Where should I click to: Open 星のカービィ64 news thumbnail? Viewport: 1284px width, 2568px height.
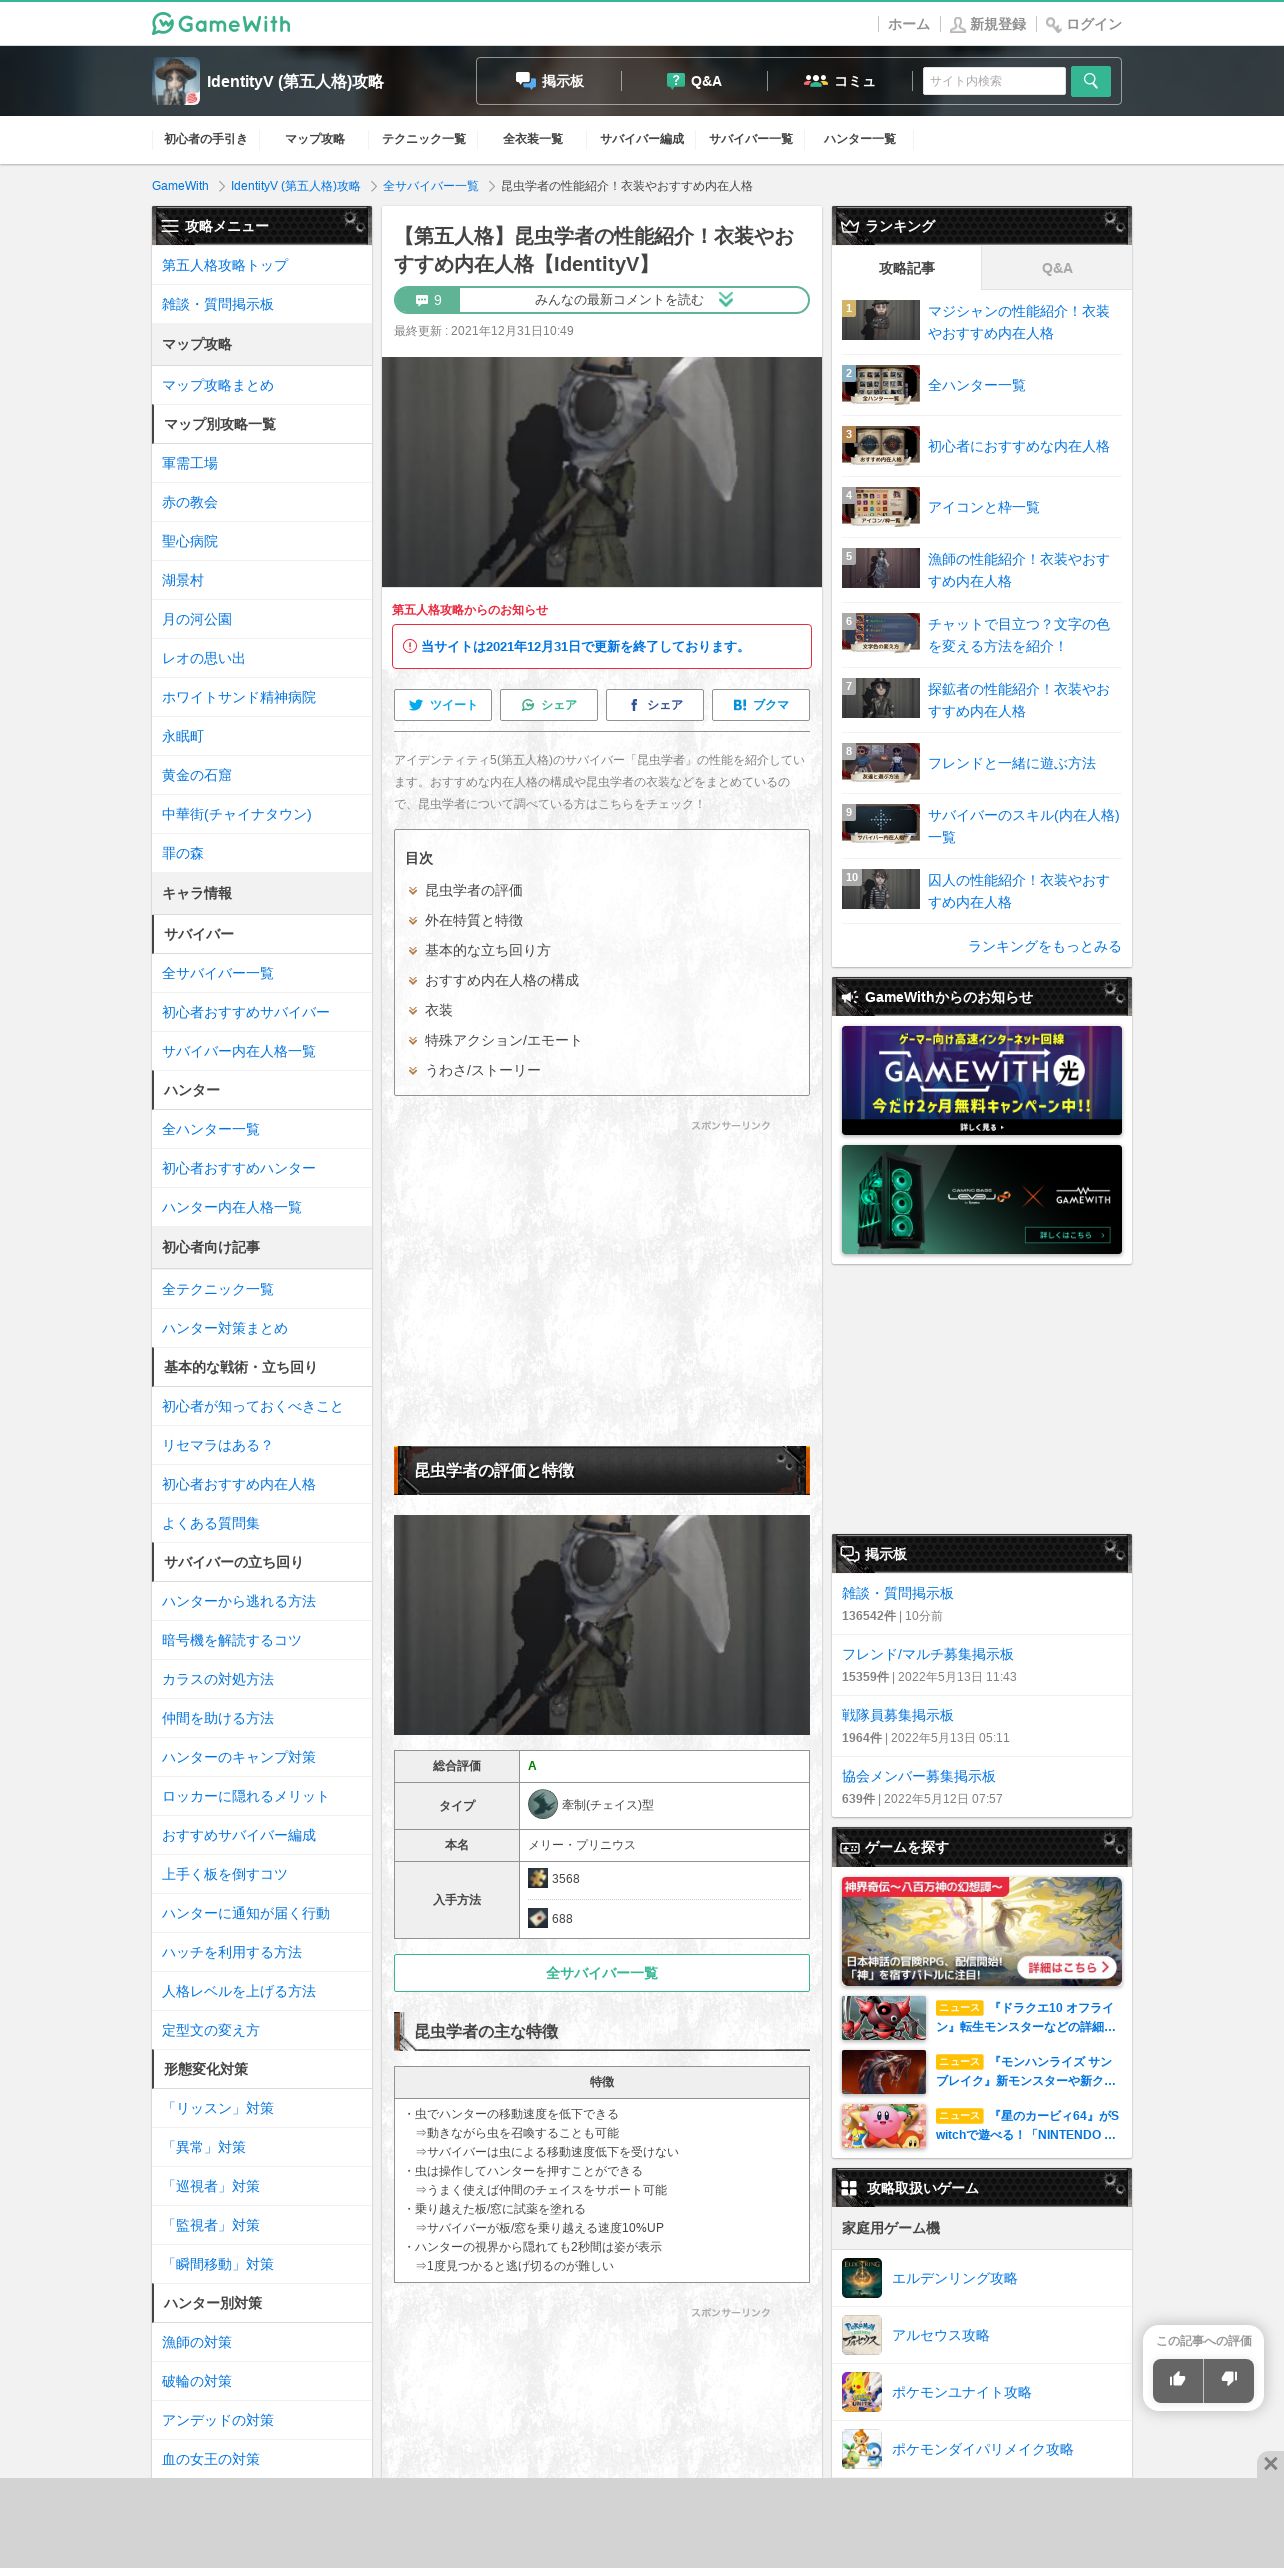[884, 2125]
